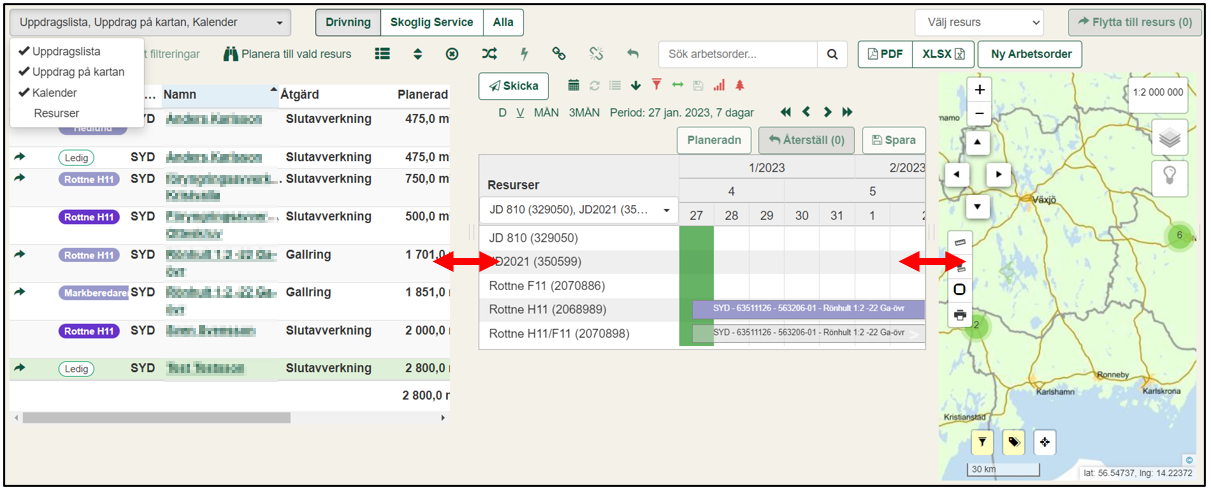Zoom in on the map

[979, 89]
